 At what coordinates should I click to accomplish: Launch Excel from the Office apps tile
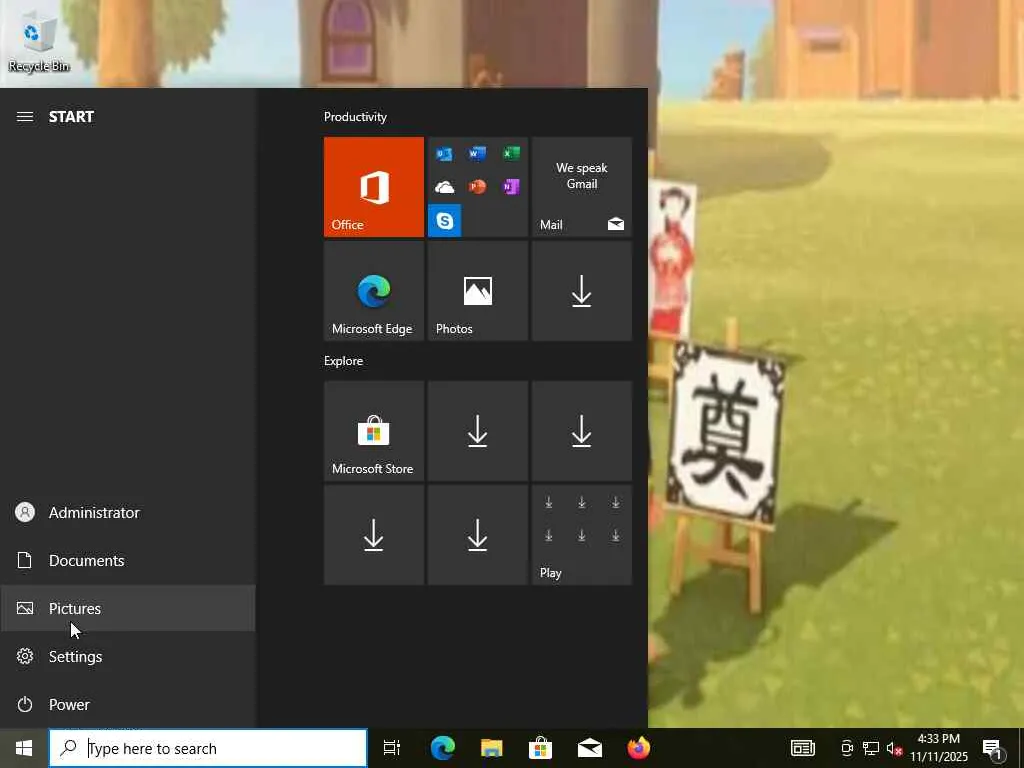click(x=511, y=154)
